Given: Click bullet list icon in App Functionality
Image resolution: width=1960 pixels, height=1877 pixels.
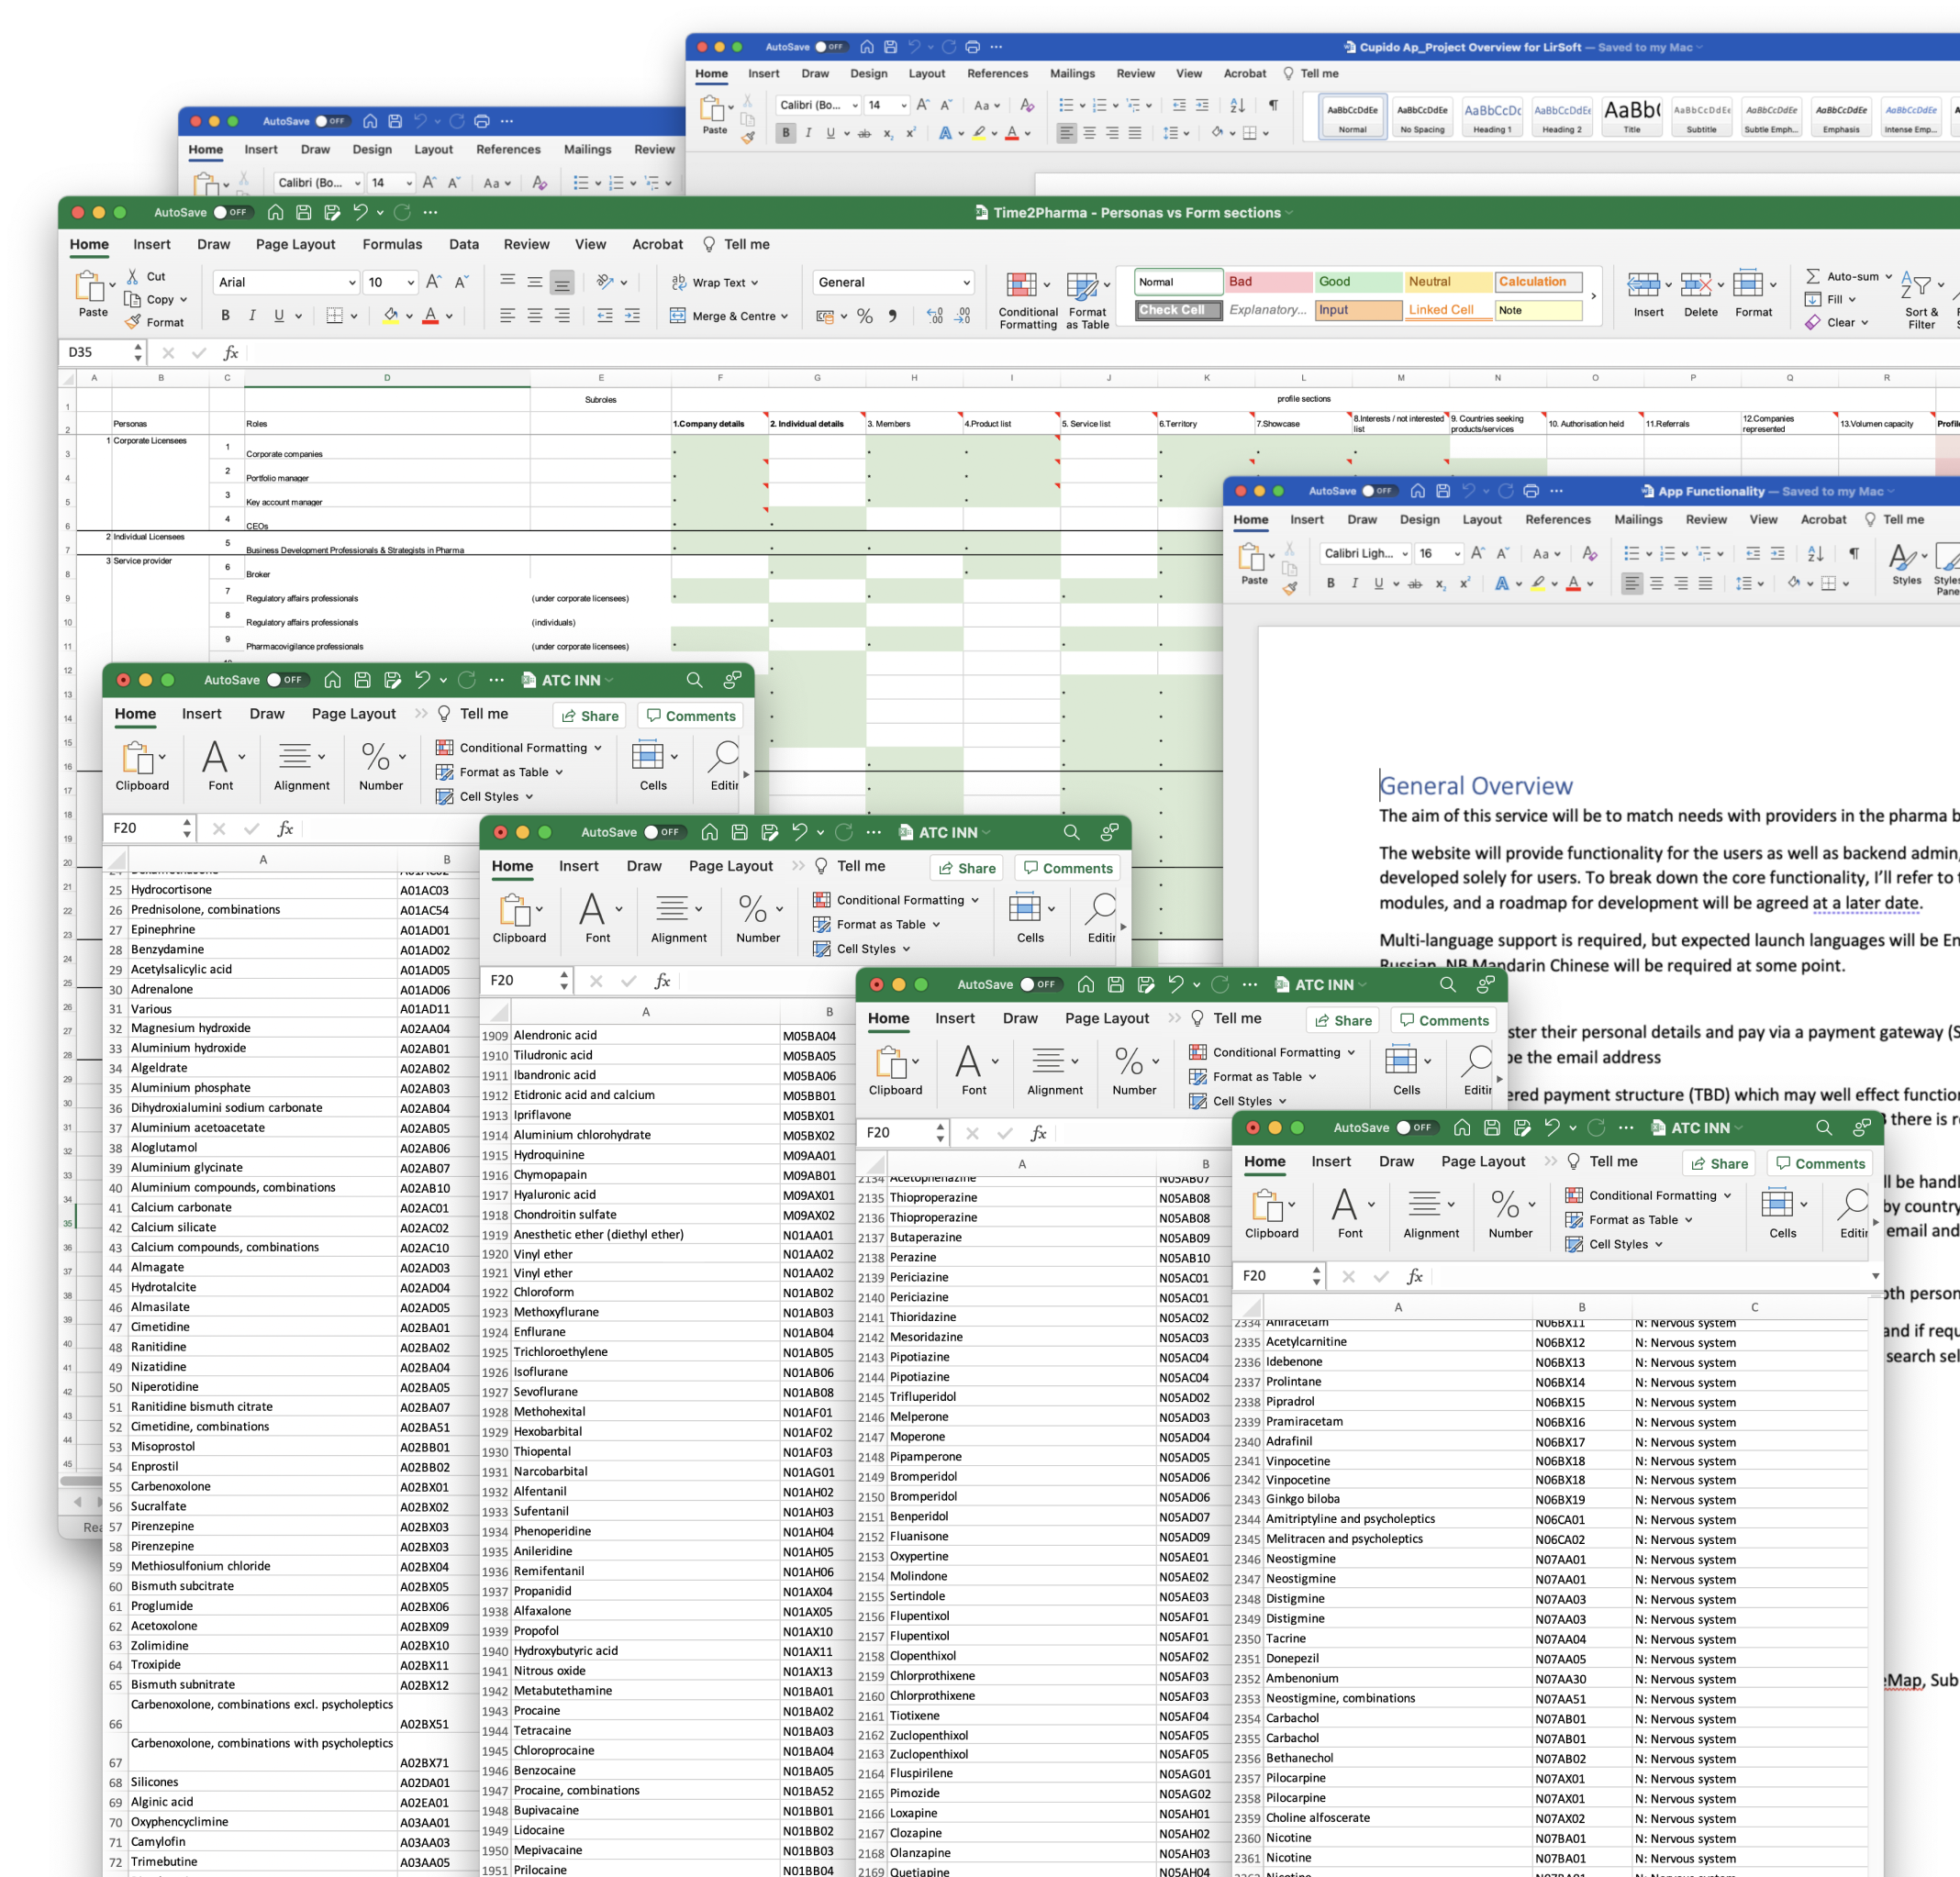Looking at the screenshot, I should tap(1631, 553).
